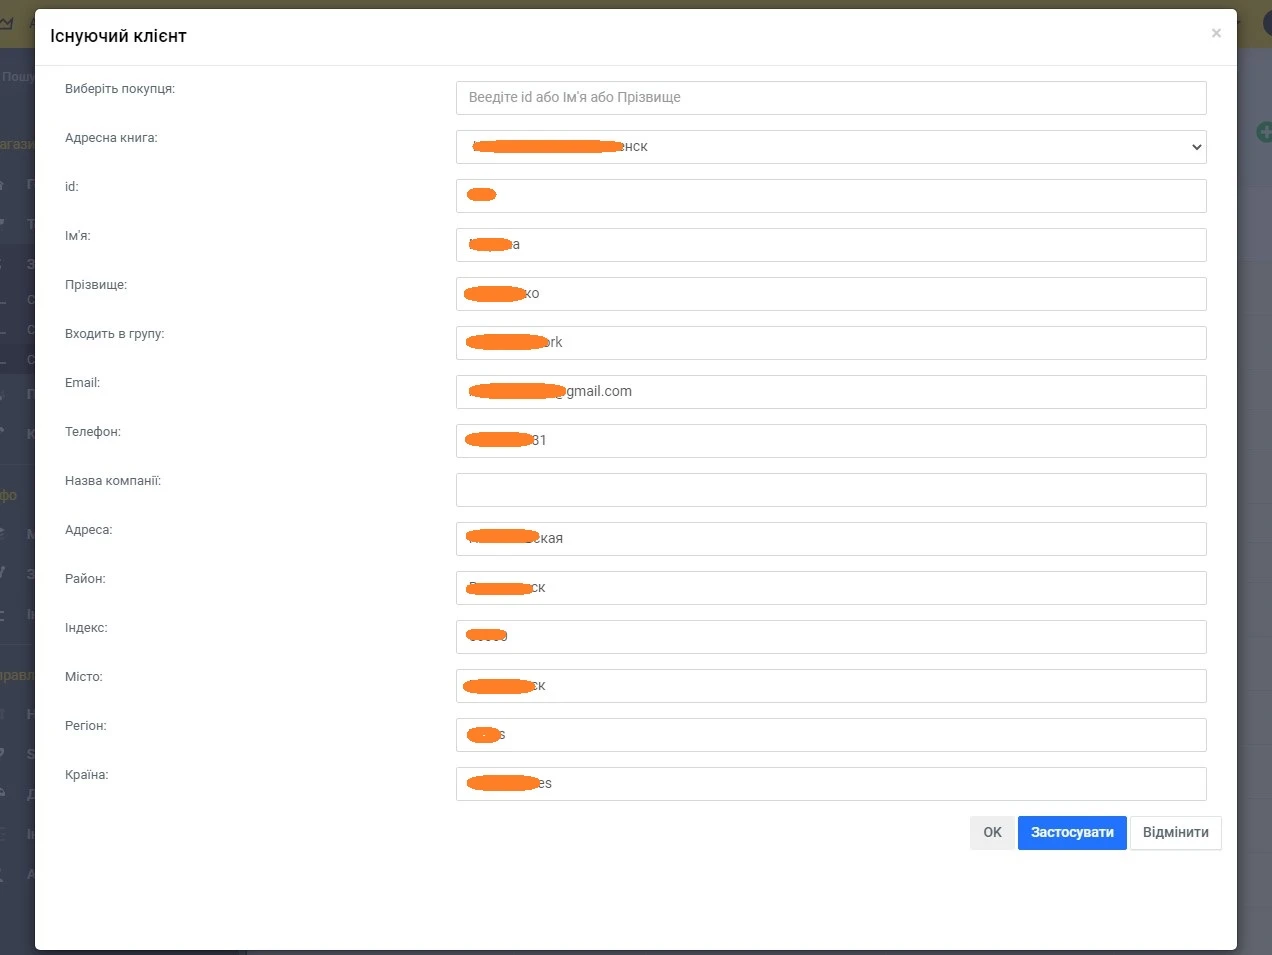Click into the Прізвище field
The image size is (1272, 955).
coord(830,294)
